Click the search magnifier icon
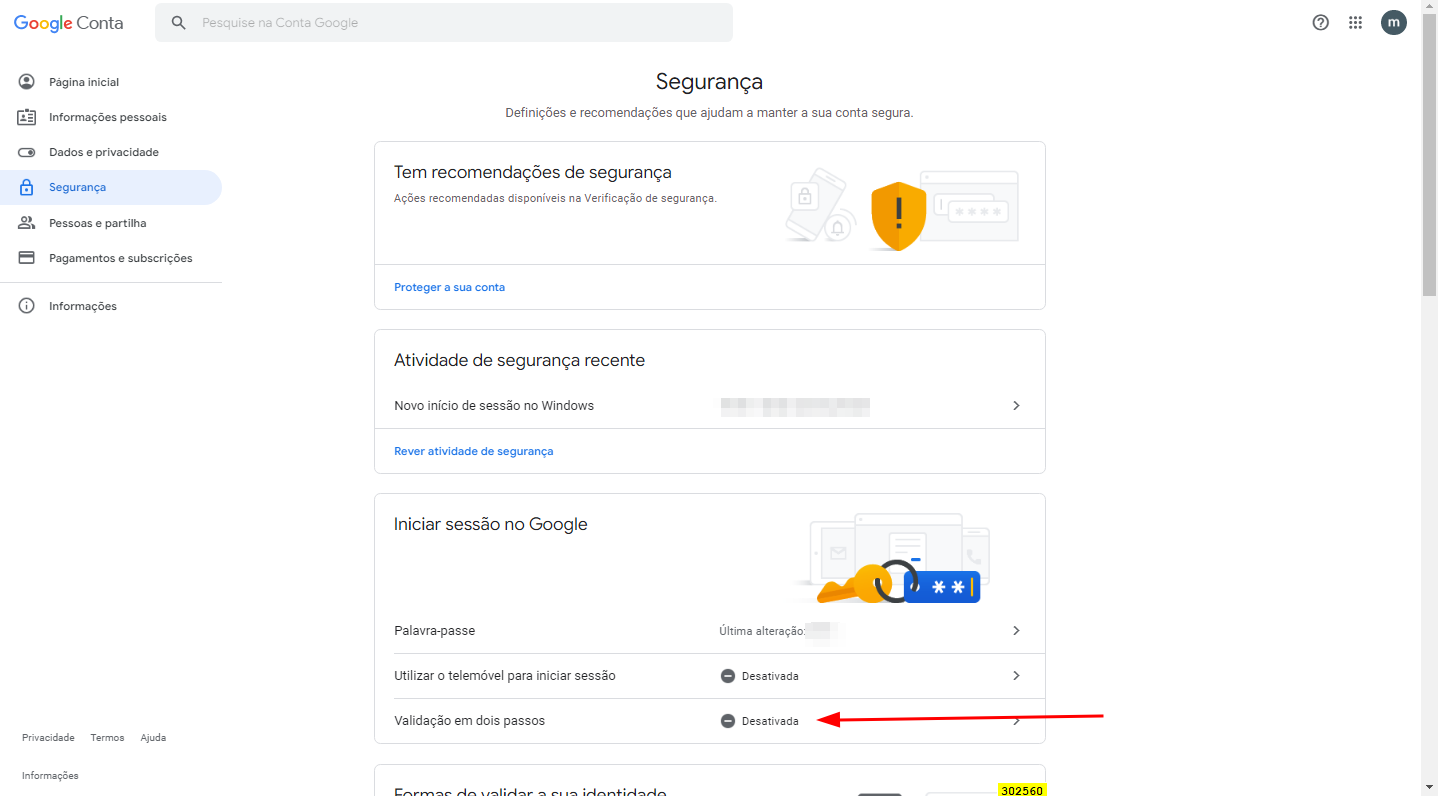Viewport: 1438px width, 796px height. click(179, 23)
